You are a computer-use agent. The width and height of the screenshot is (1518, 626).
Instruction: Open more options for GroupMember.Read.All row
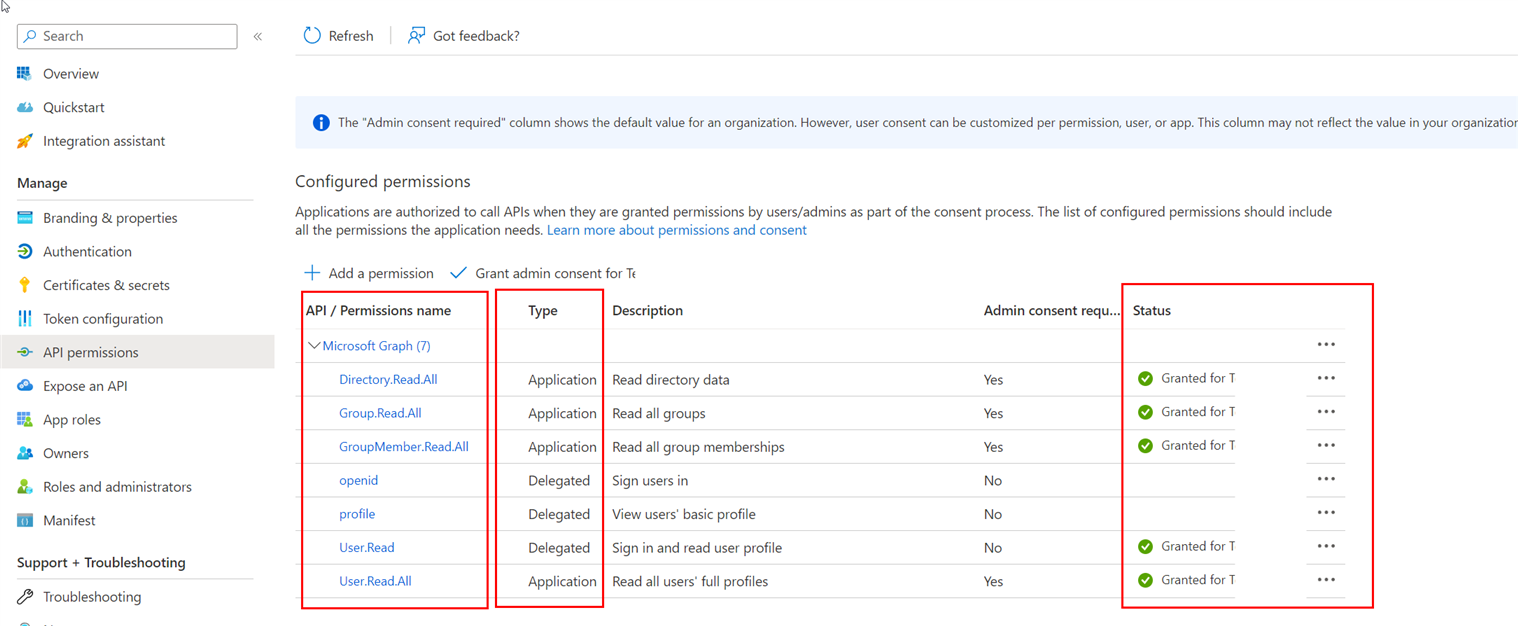(1326, 445)
